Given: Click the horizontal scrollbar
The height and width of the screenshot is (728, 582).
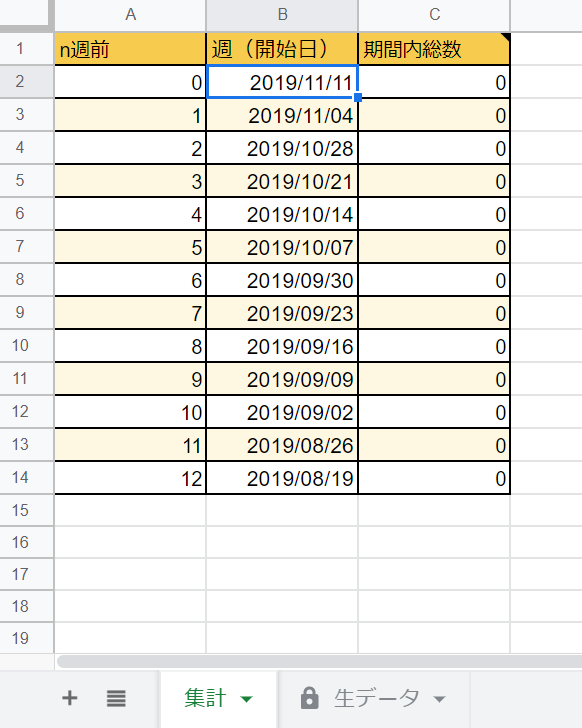Looking at the screenshot, I should (319, 662).
